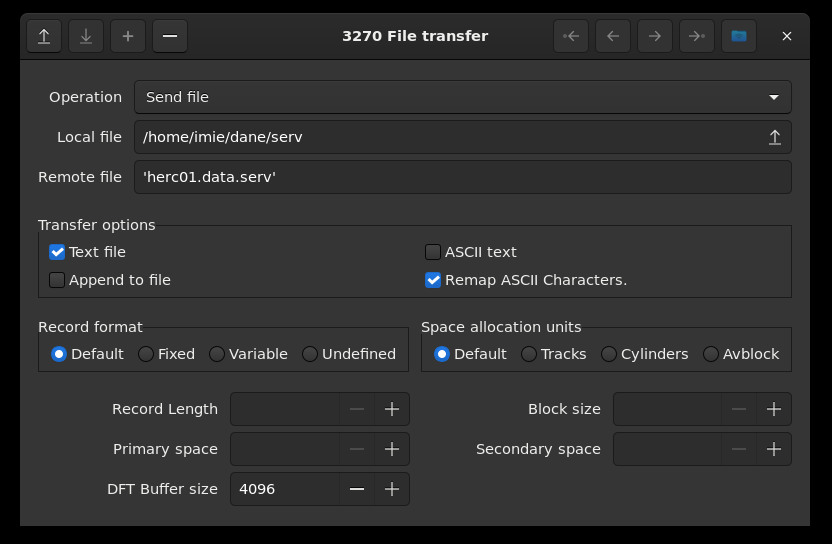This screenshot has height=544, width=832.
Task: Increase the DFT Buffer size value
Action: pos(392,489)
